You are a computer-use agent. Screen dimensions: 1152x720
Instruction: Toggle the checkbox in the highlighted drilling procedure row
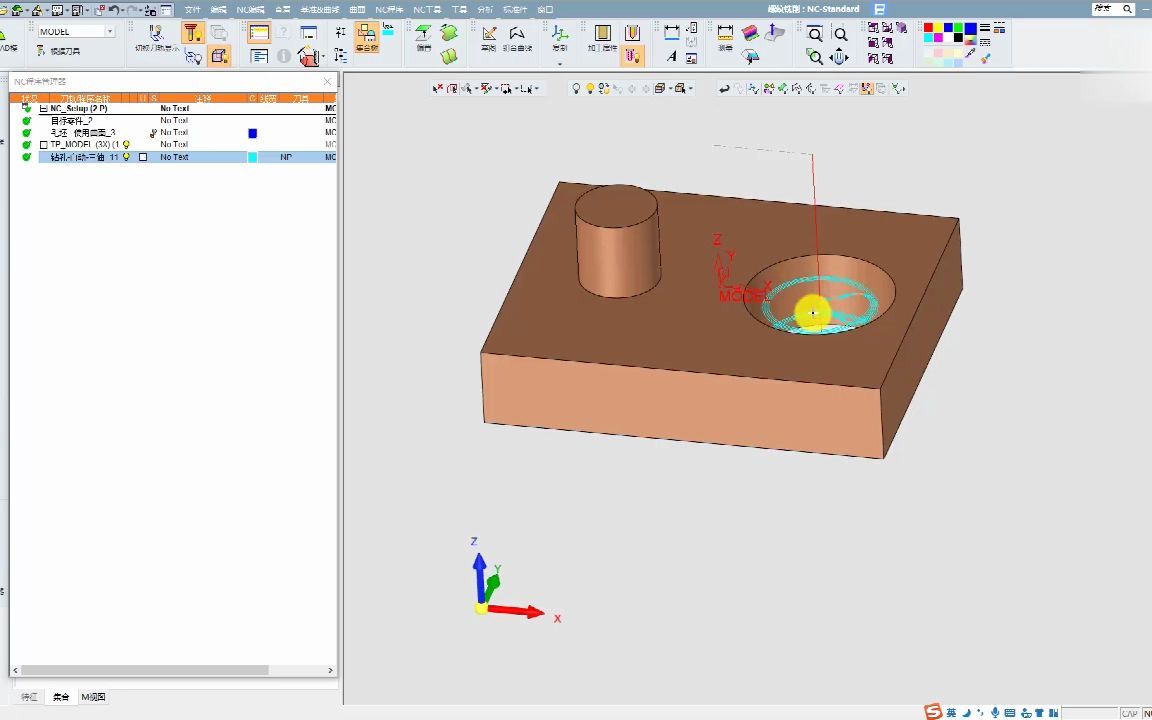pos(143,157)
